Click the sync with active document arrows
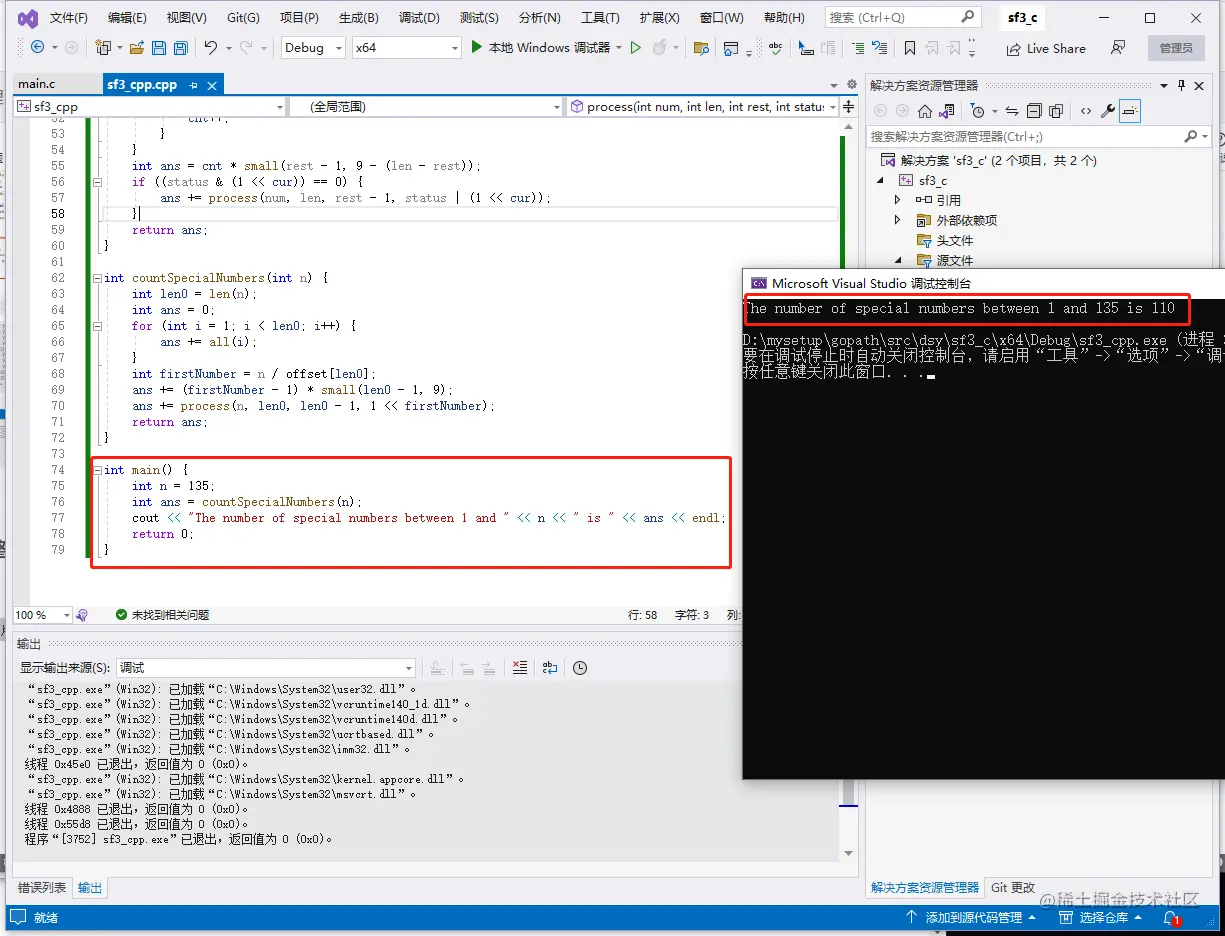Image resolution: width=1225 pixels, height=936 pixels. click(1012, 111)
